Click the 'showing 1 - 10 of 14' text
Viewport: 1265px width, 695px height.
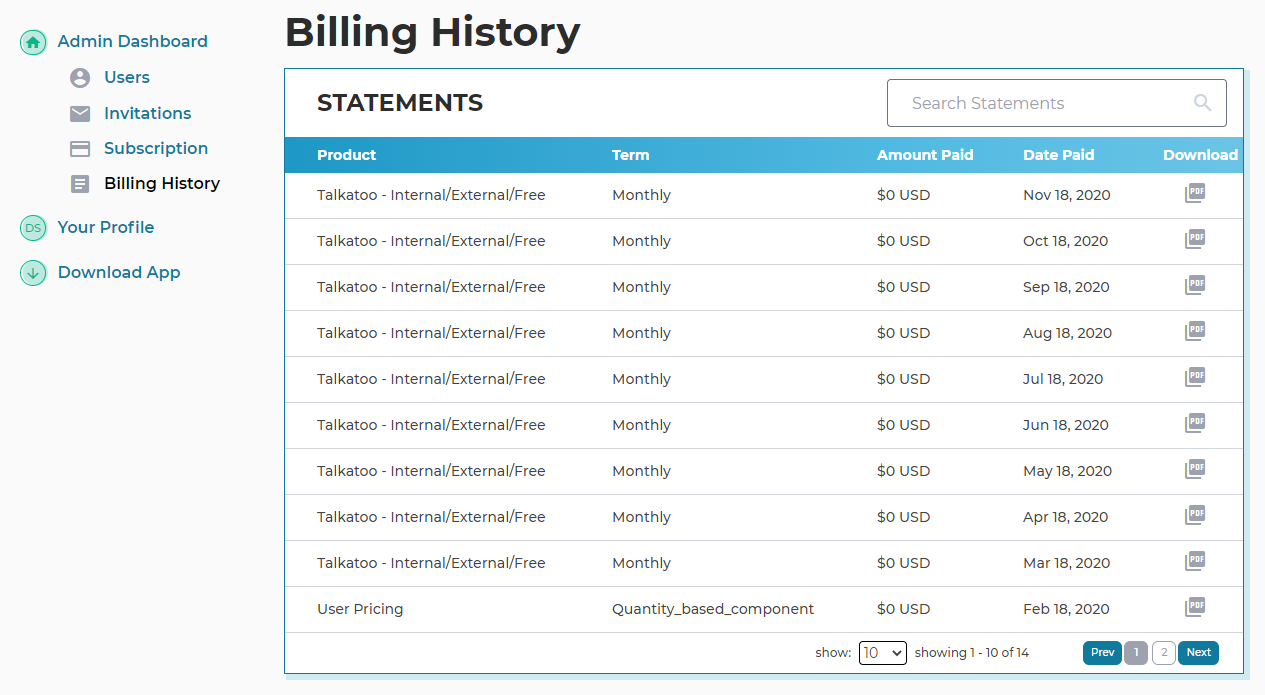click(x=972, y=653)
